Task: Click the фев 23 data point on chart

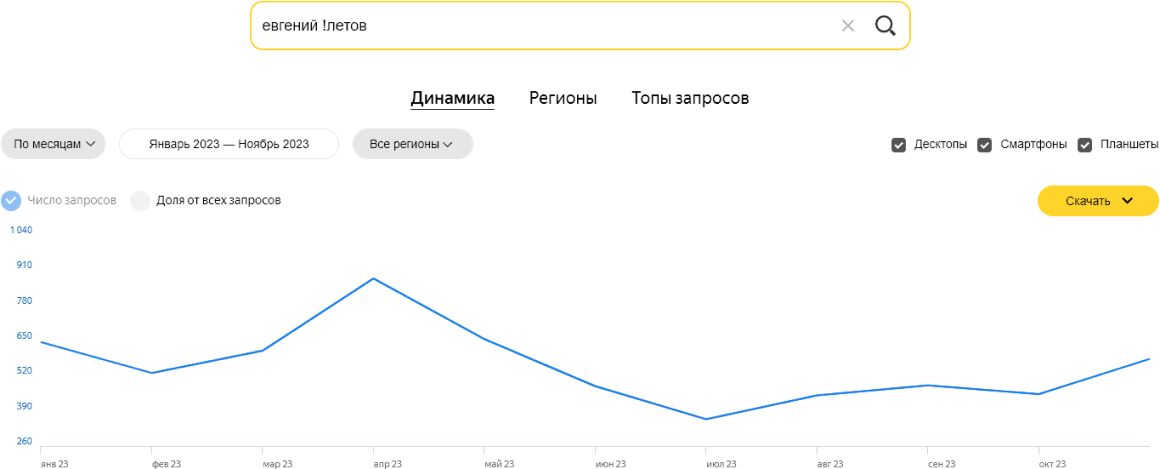Action: pyautogui.click(x=151, y=373)
